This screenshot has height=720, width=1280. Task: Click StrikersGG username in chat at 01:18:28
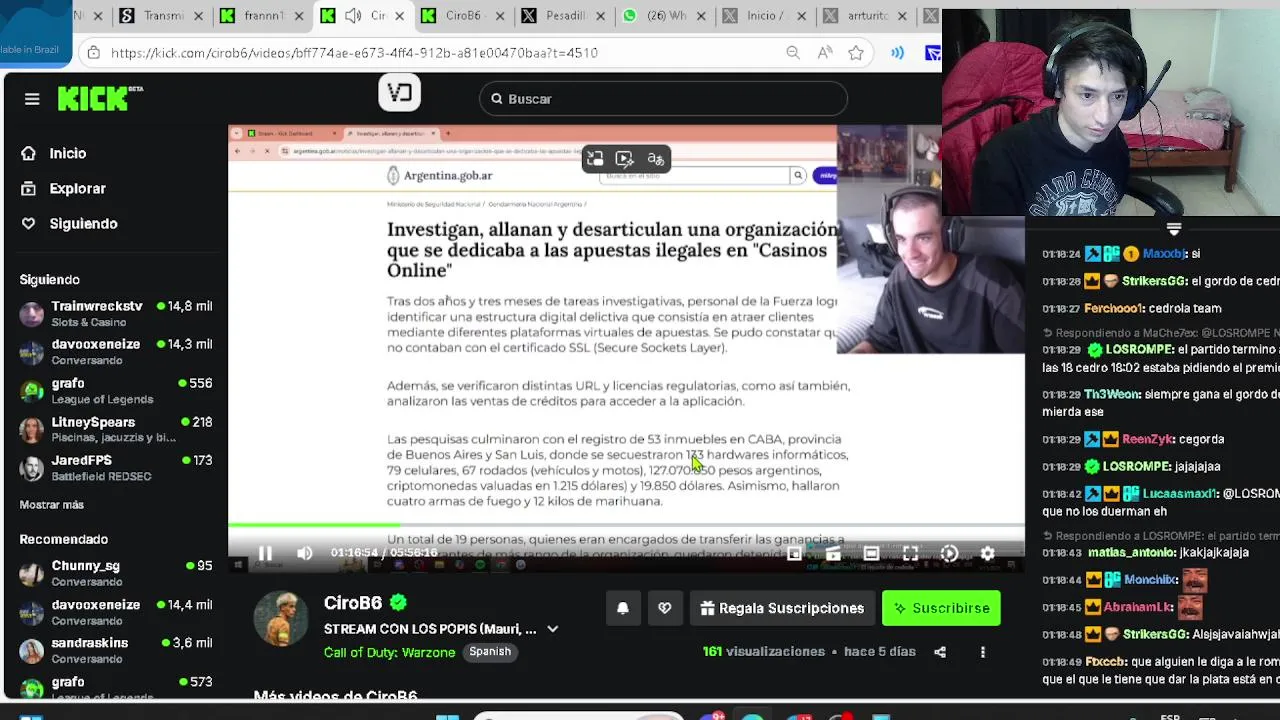coord(1154,281)
